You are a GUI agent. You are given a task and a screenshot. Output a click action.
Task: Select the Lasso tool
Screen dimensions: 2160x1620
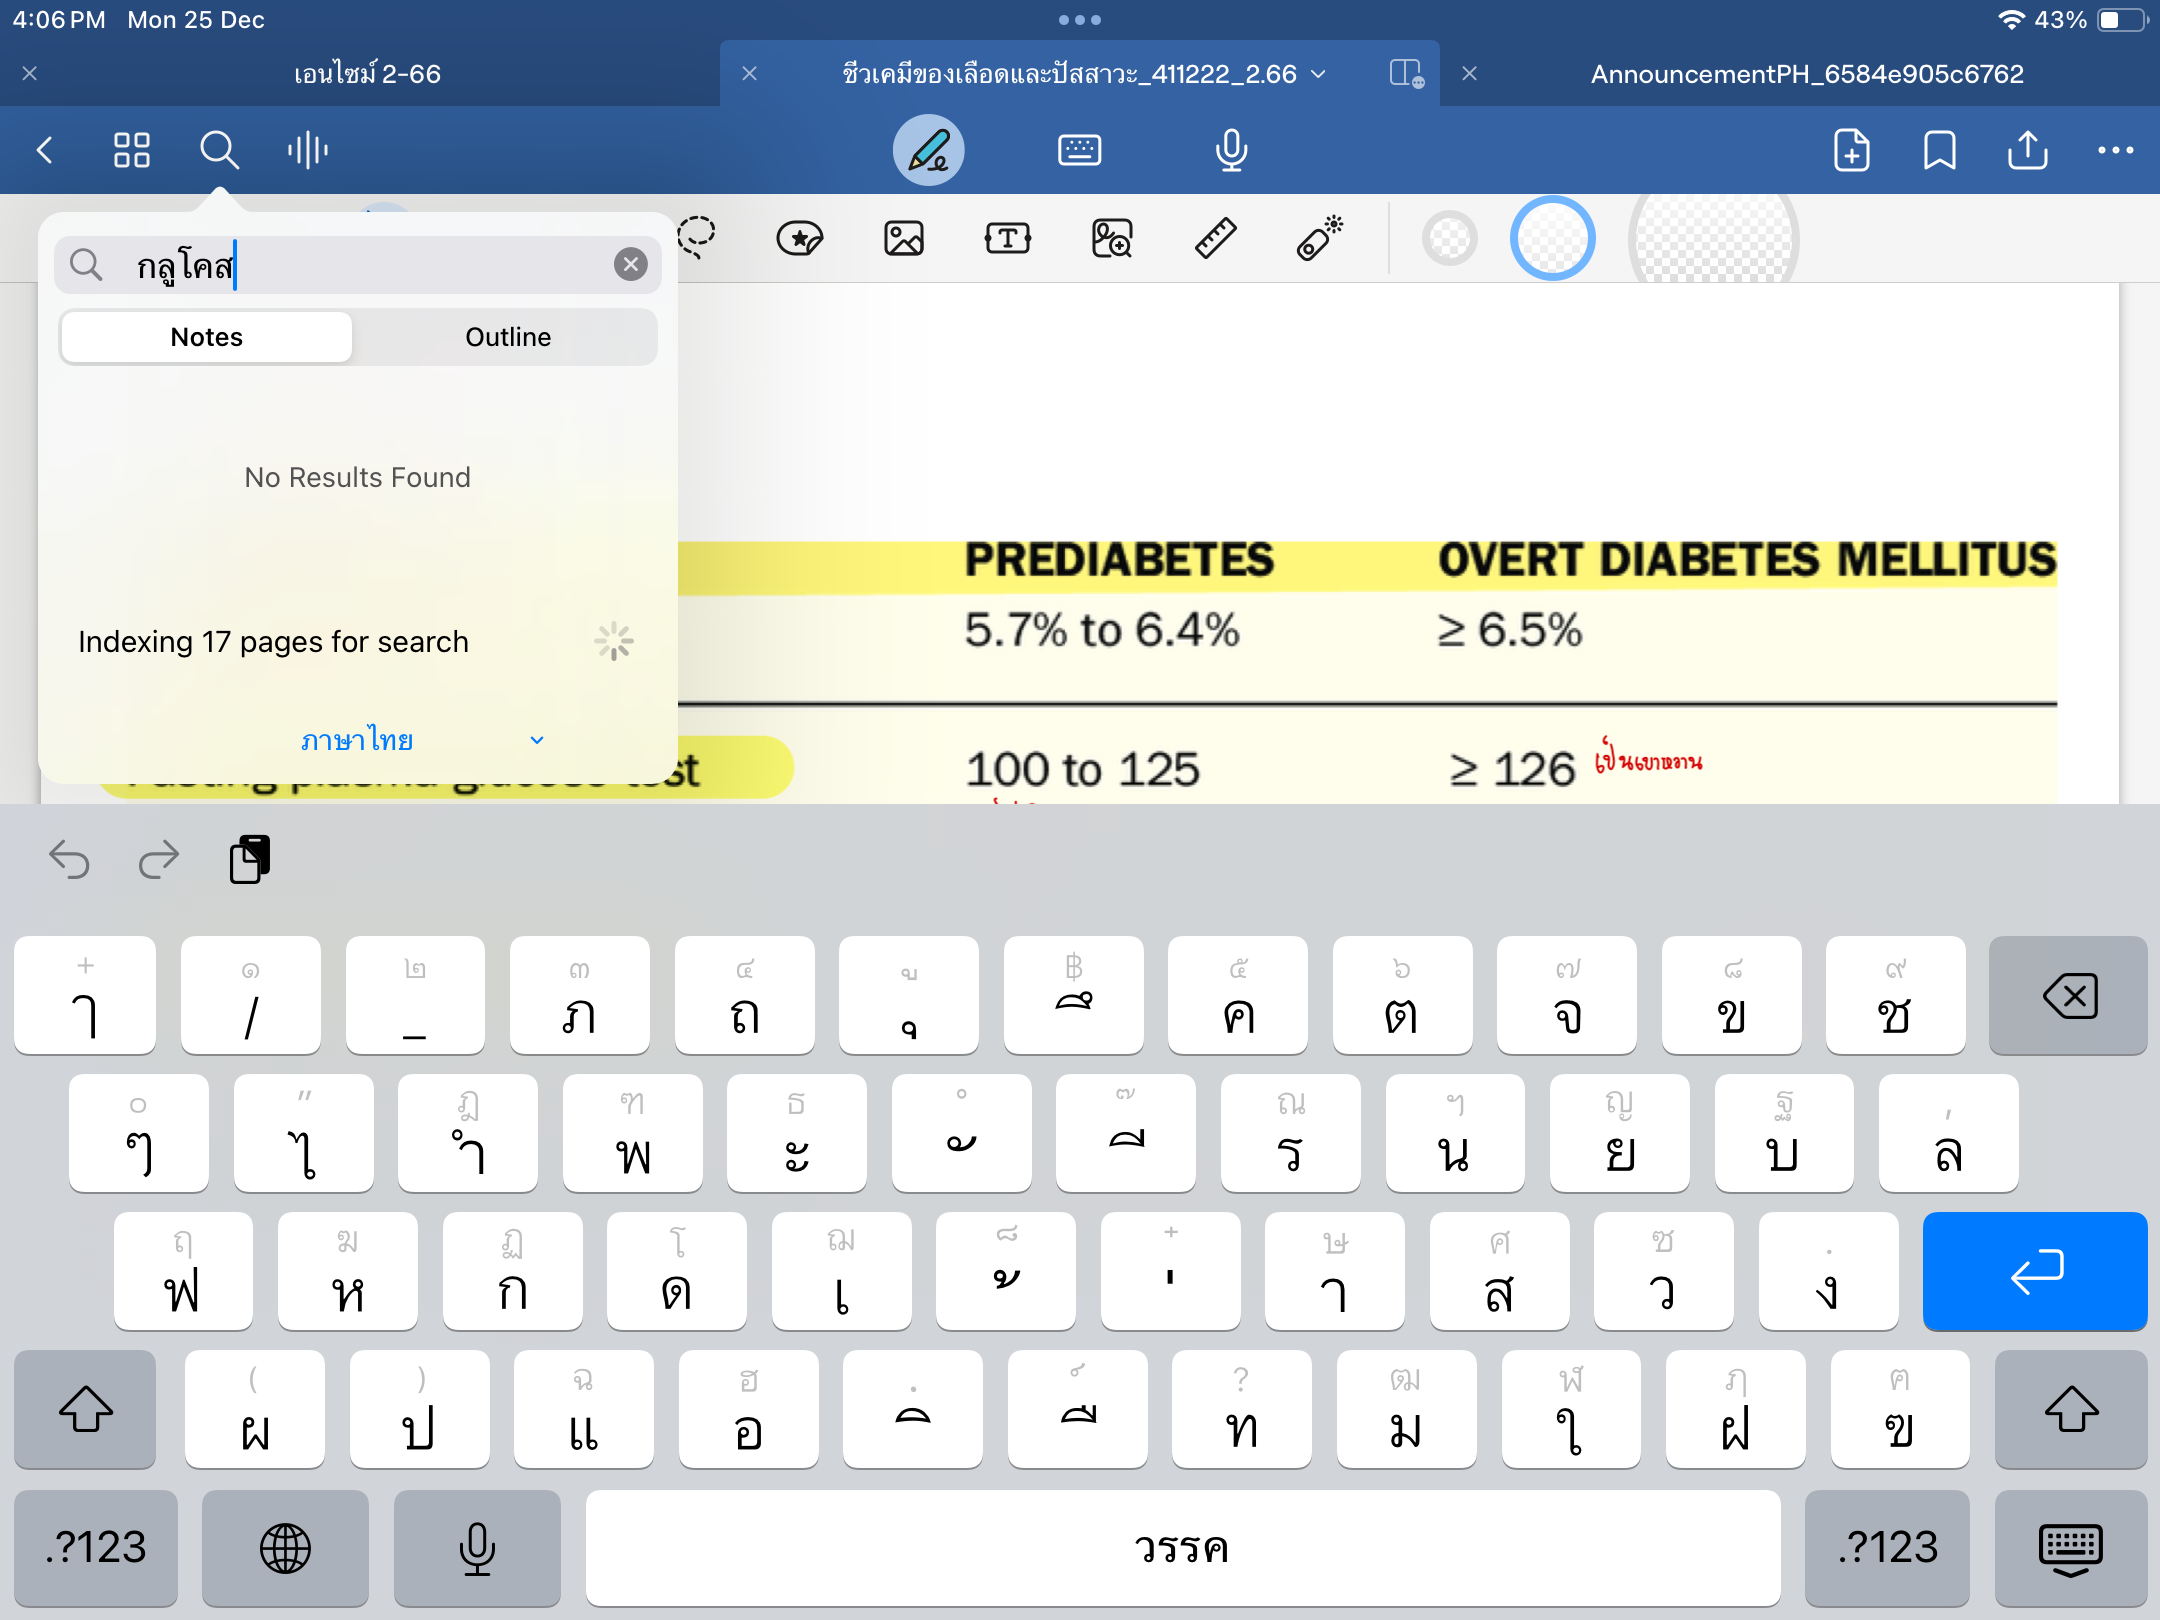[697, 238]
